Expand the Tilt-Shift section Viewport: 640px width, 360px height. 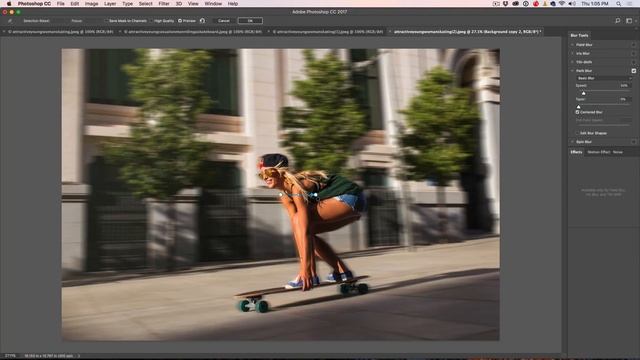(x=572, y=62)
